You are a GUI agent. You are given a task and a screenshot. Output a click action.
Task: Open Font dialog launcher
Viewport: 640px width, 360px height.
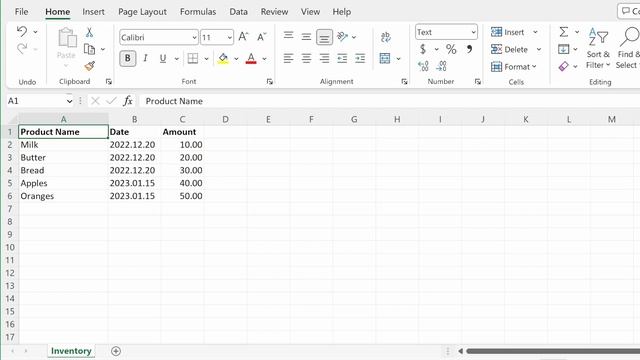270,82
